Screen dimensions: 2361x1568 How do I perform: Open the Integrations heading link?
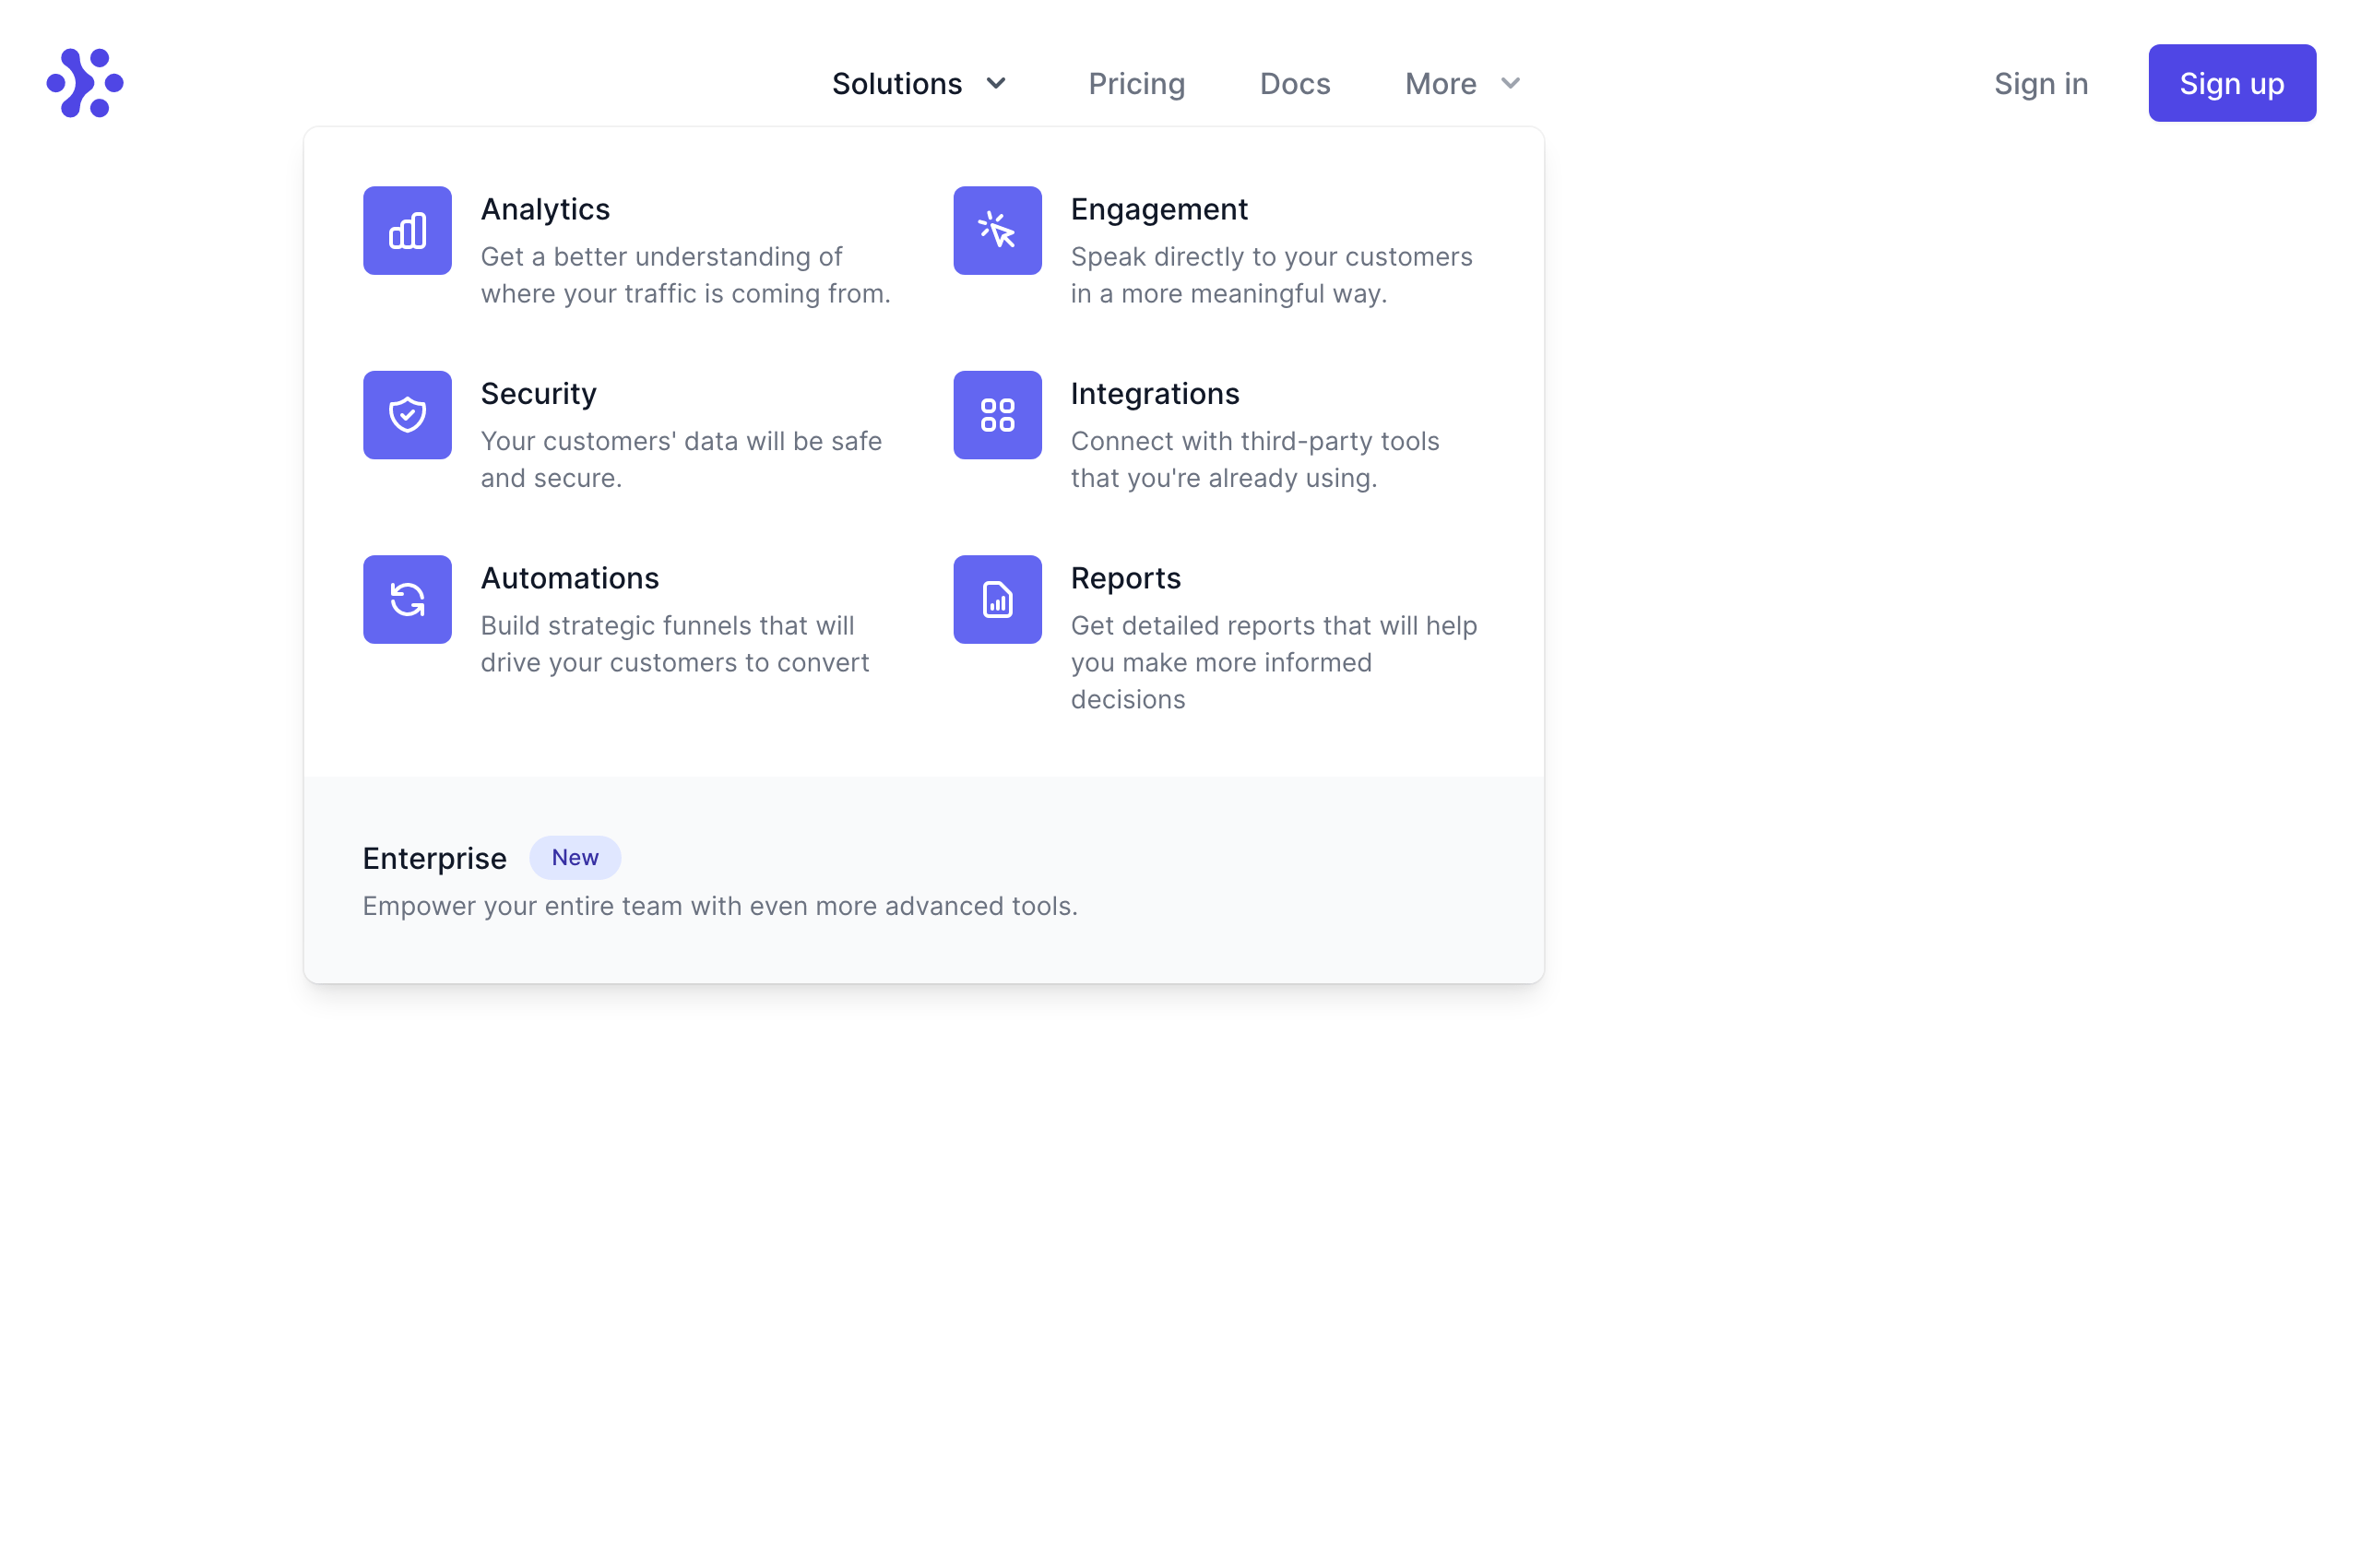[x=1154, y=394]
